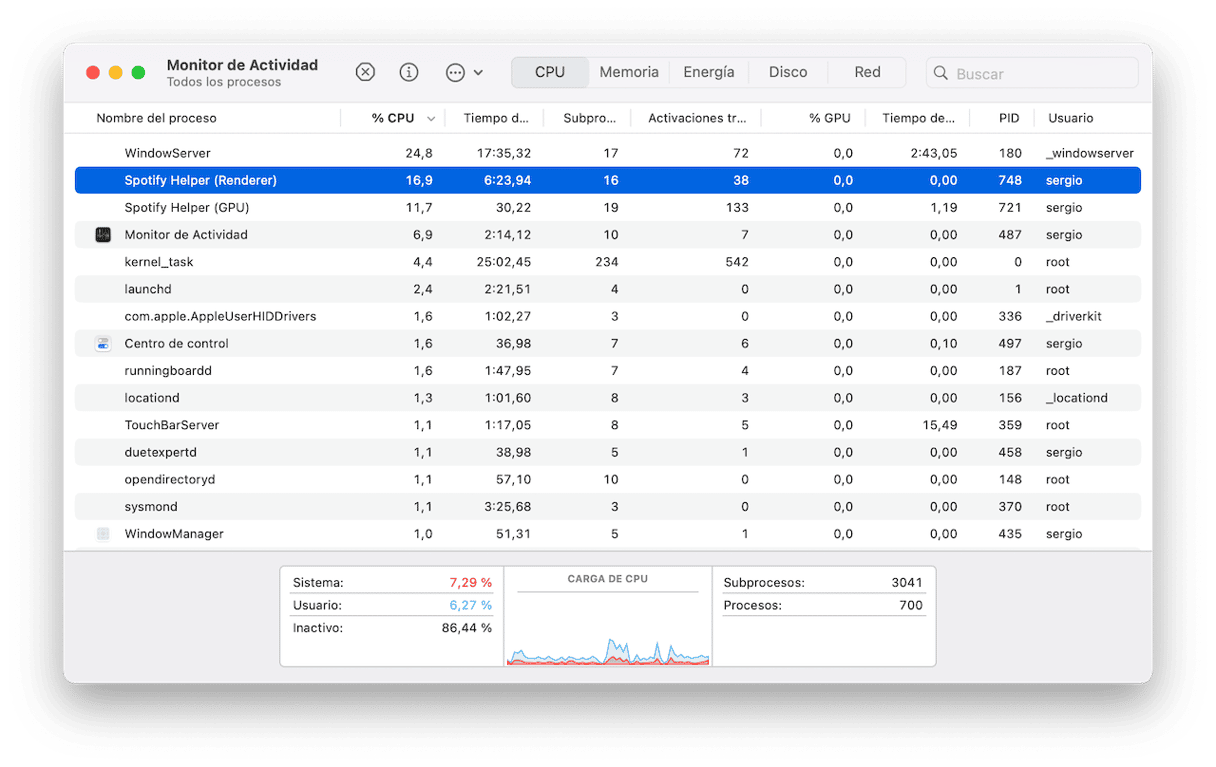Sort by PID column header
The image size is (1216, 767).
coord(1009,118)
